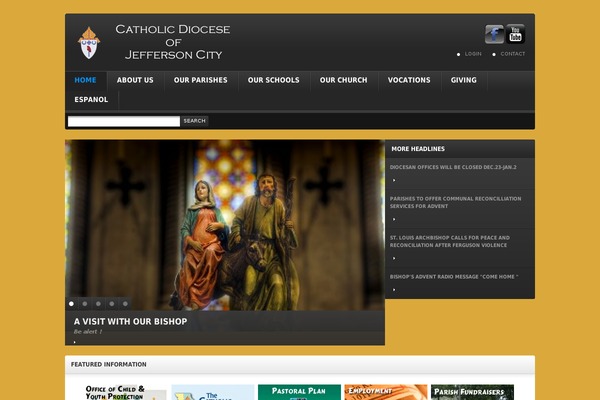Open 'St. Louis Archbishop calls for peace' headline
600x400 pixels.
tap(450, 242)
